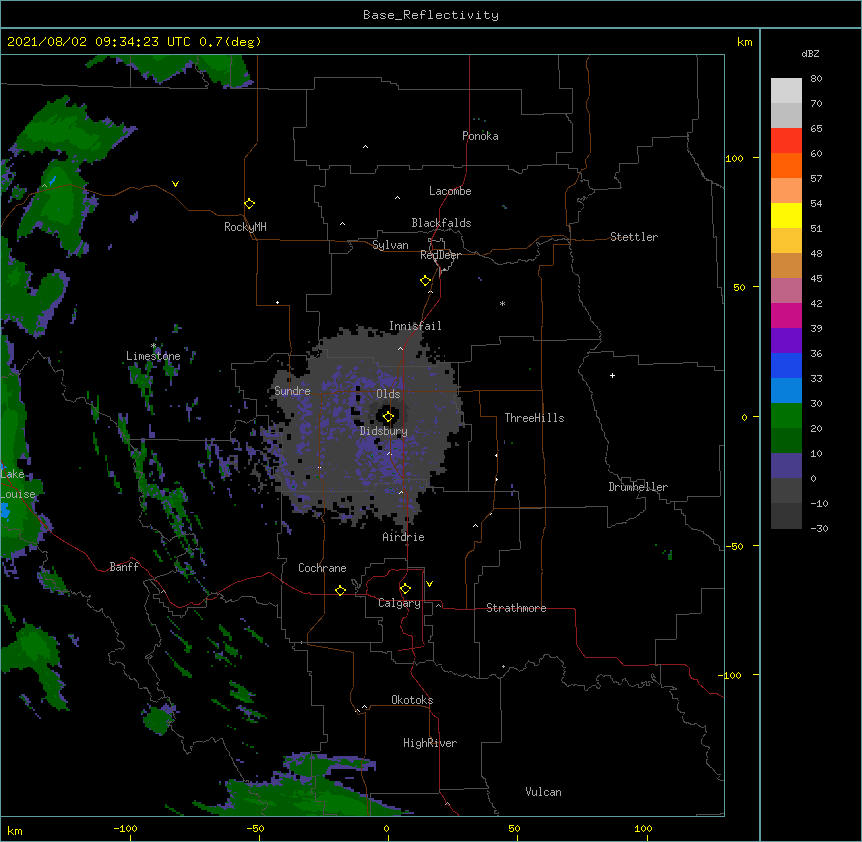The height and width of the screenshot is (842, 862).
Task: Click the RockyMH label
Action: (x=245, y=227)
